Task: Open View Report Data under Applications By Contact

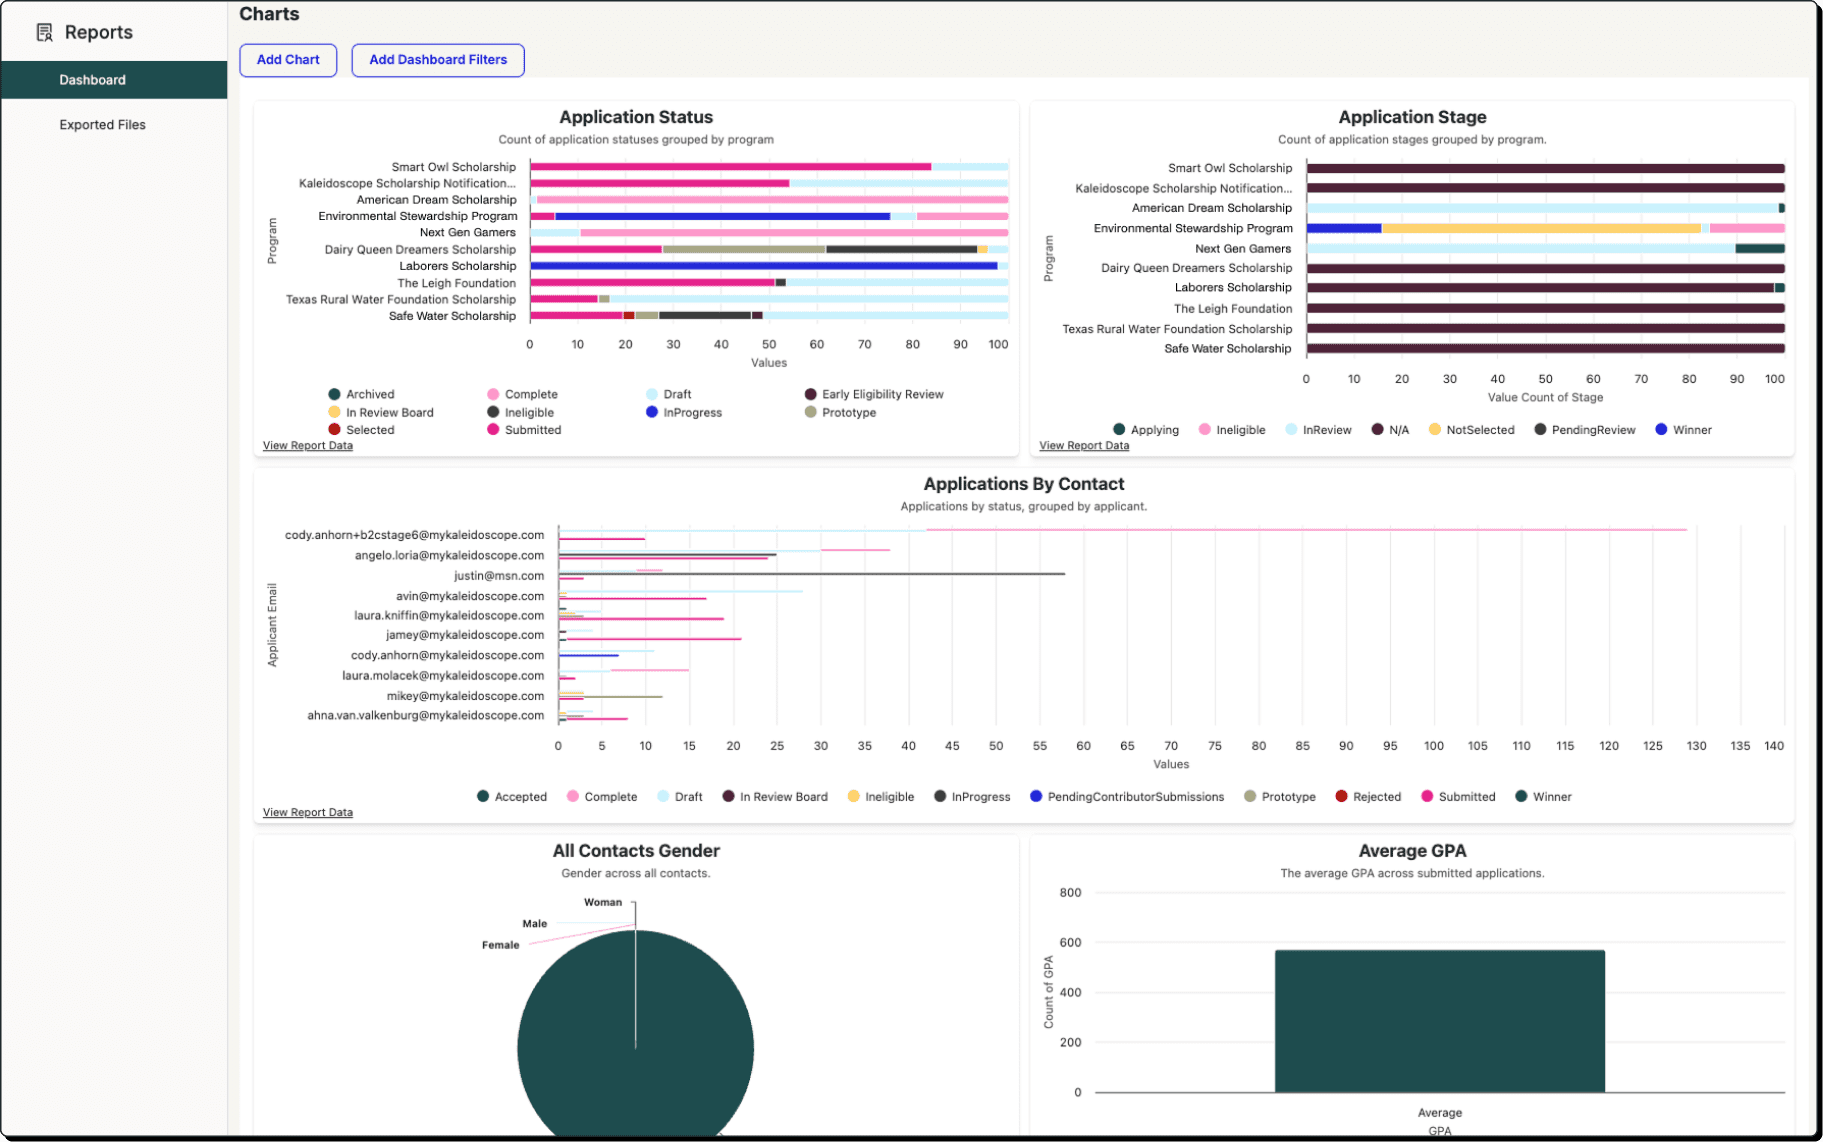Action: 307,813
